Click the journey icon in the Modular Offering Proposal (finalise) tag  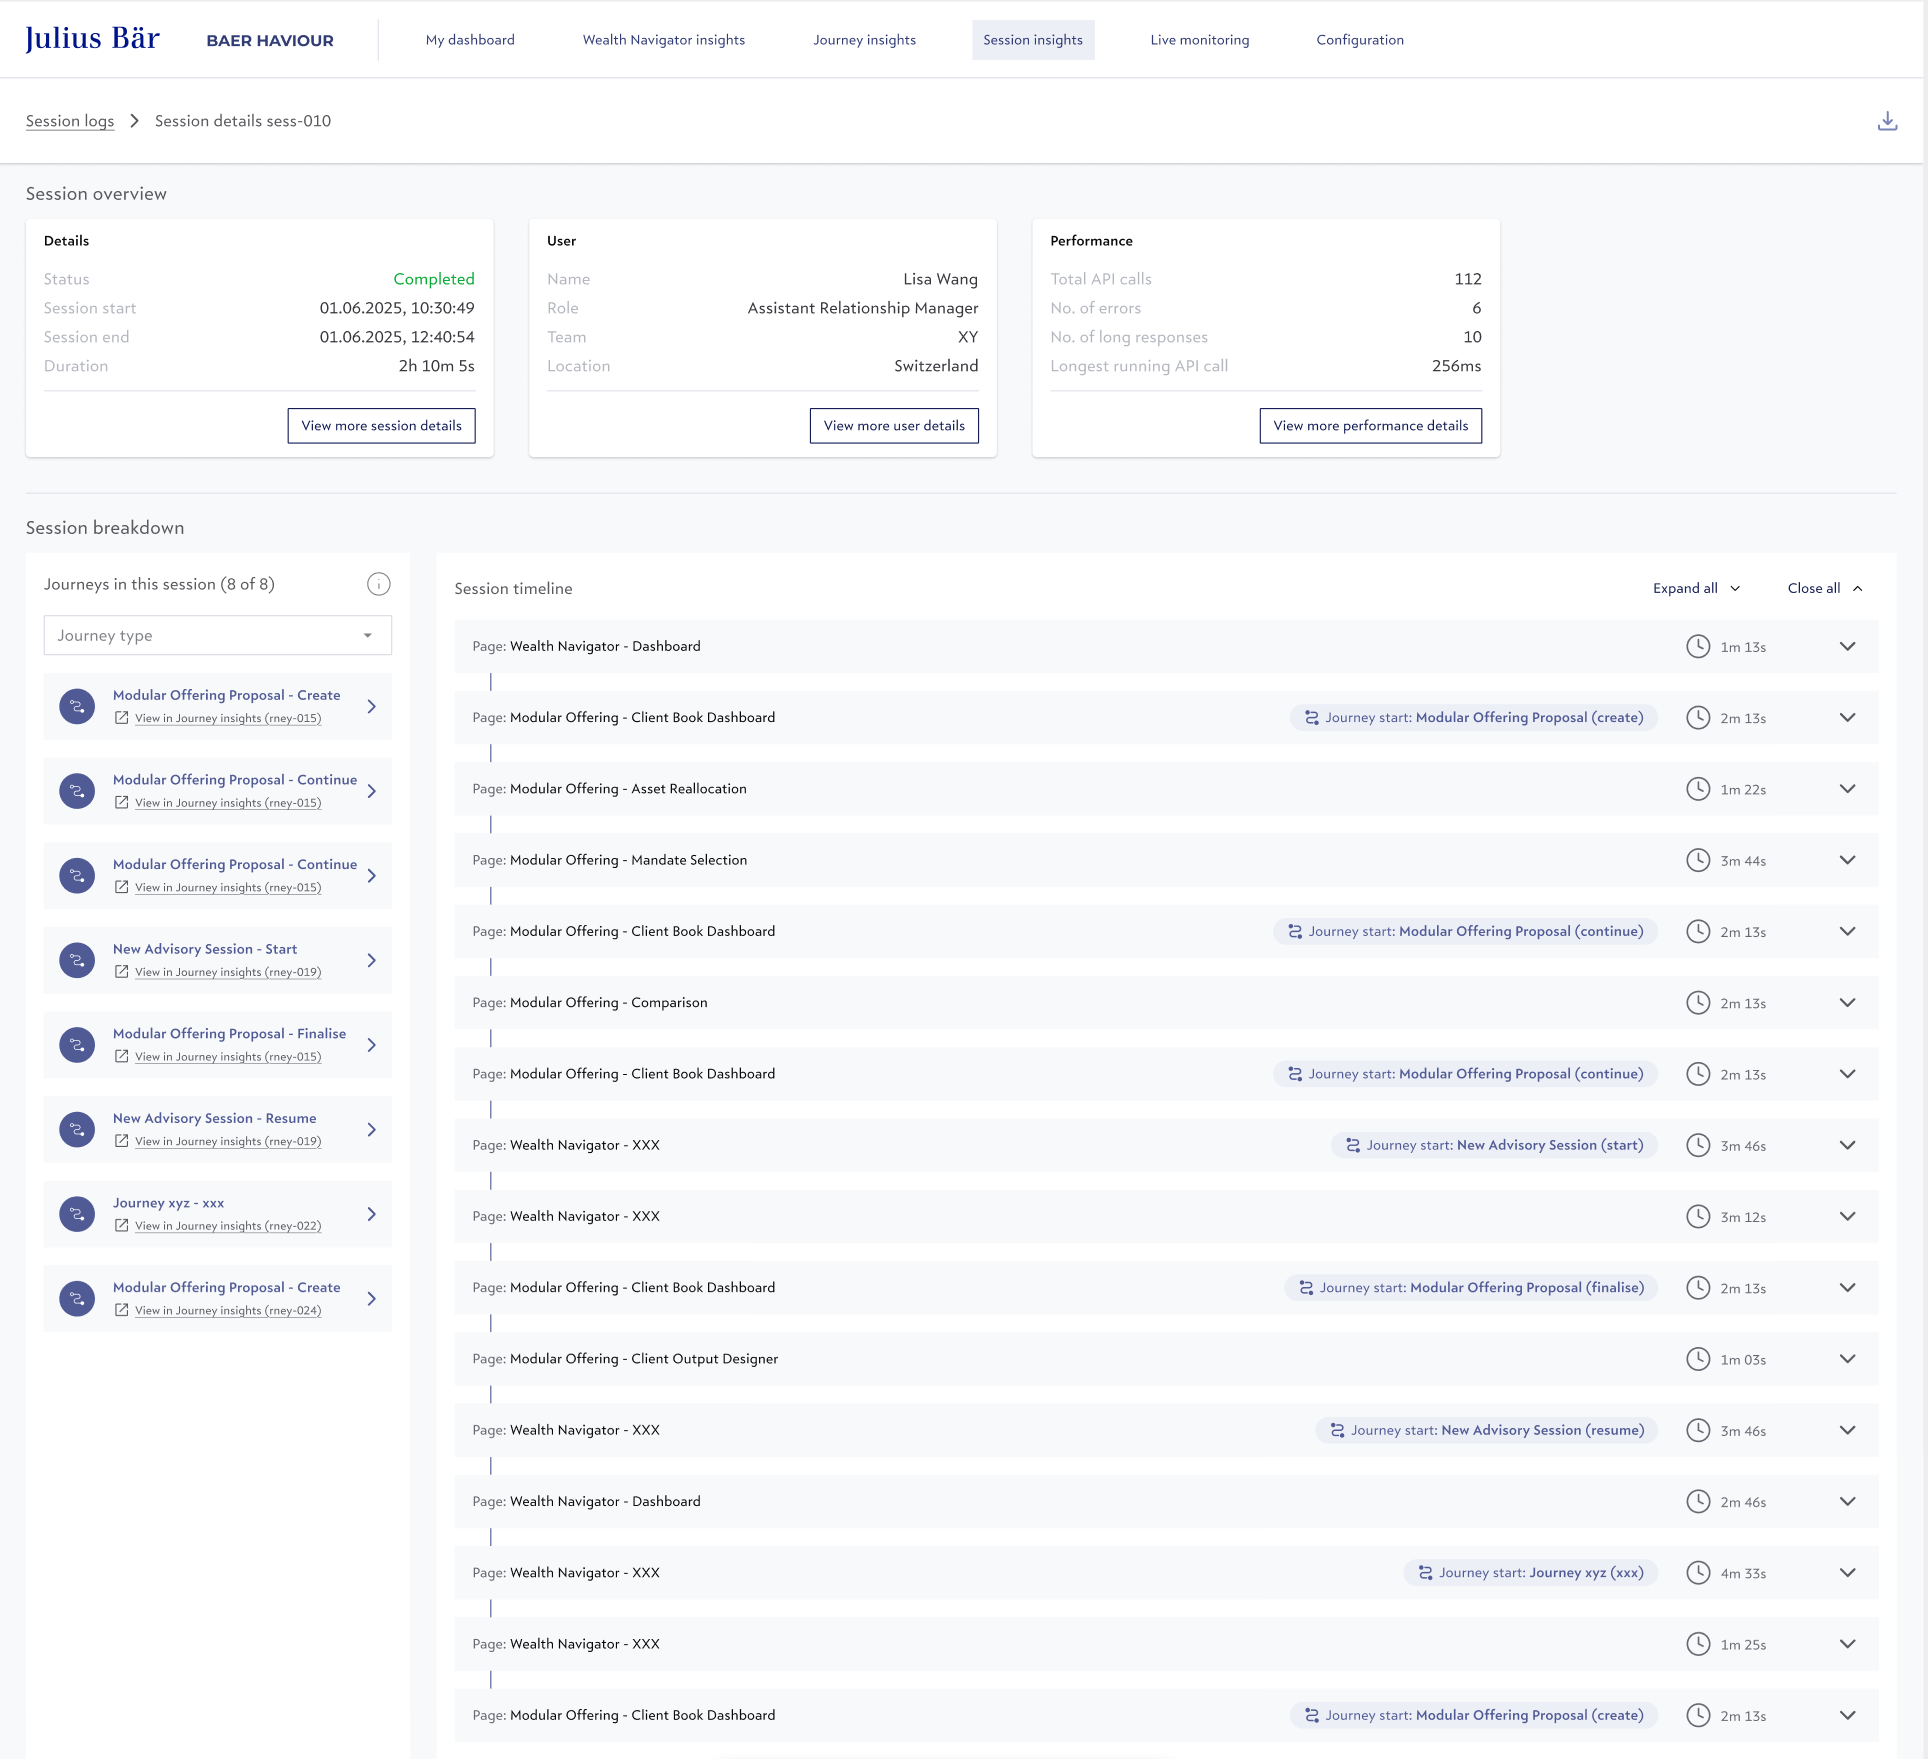point(1306,1288)
